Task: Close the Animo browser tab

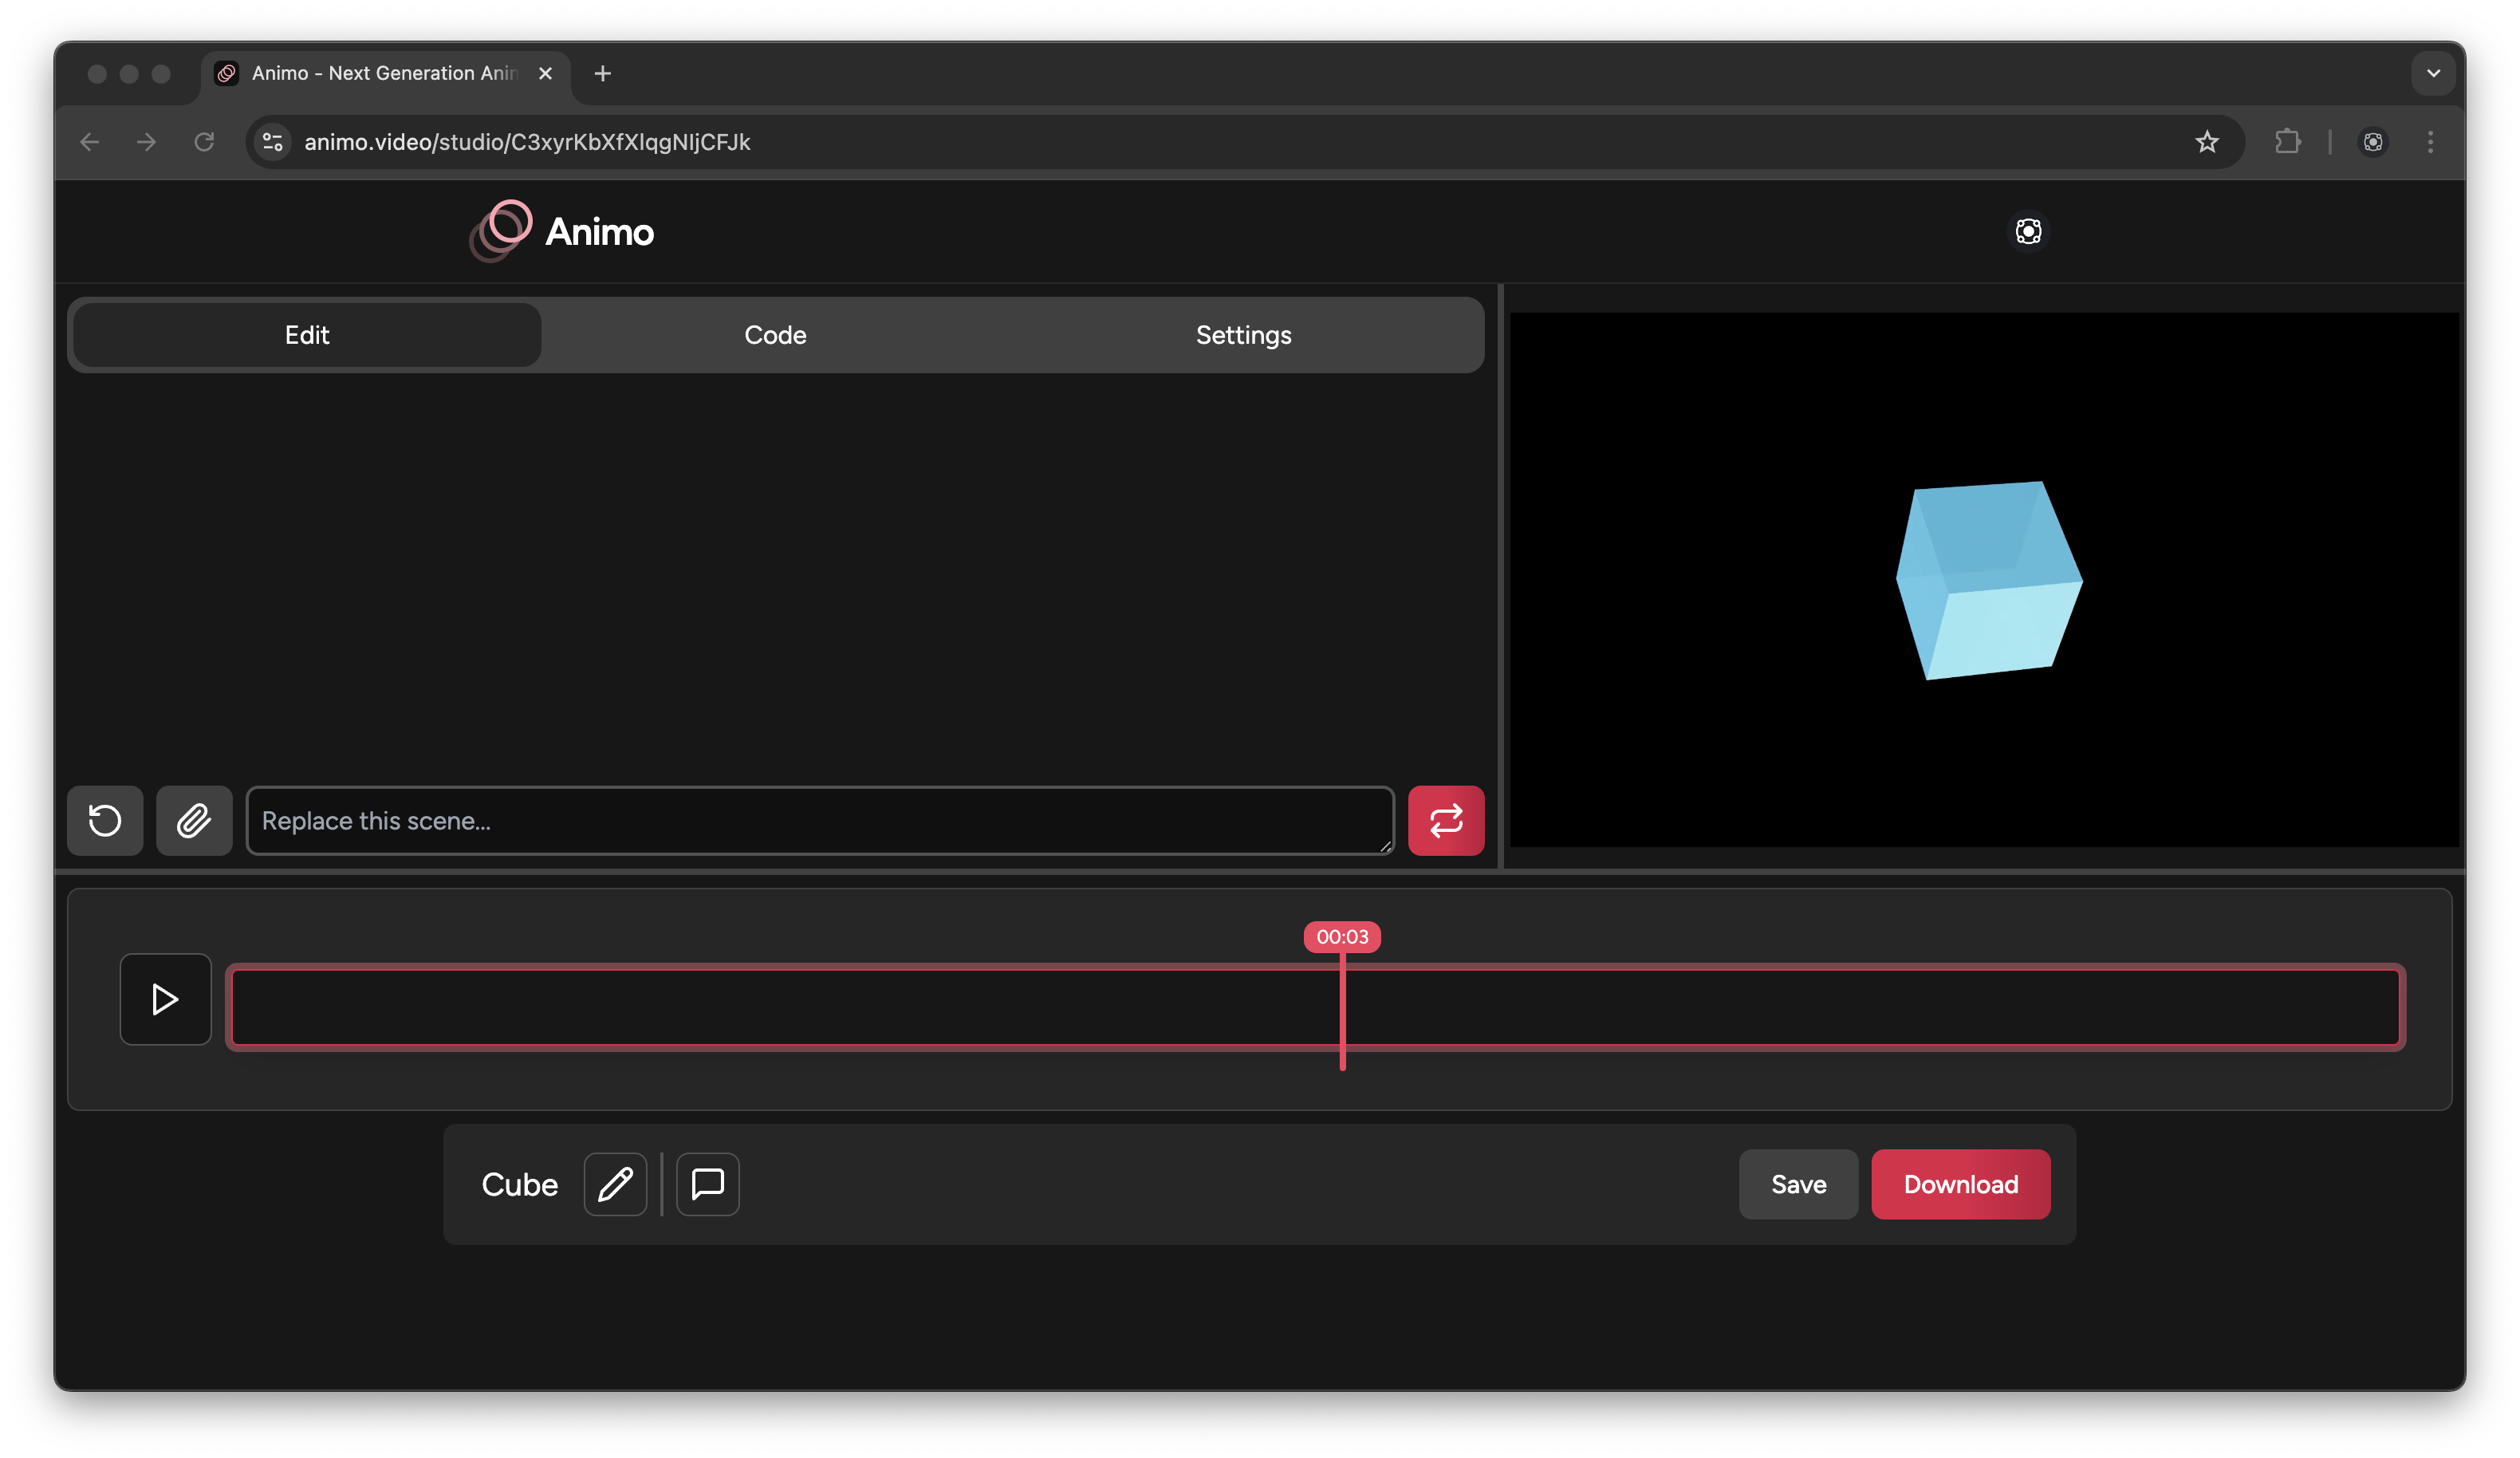Action: click(x=545, y=73)
